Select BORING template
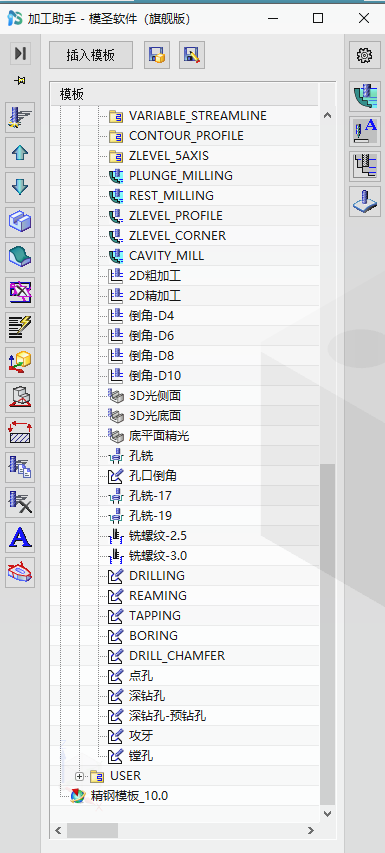Viewport: 385px width, 853px height. point(153,635)
